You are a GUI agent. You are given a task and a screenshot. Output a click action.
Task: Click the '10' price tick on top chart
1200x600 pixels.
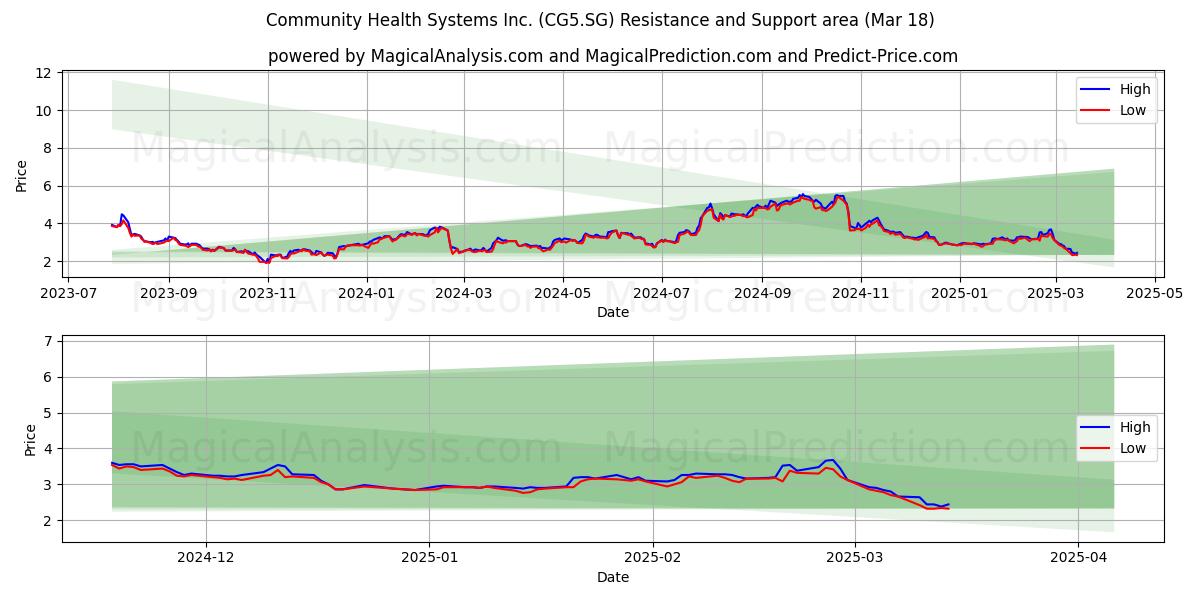coord(45,110)
